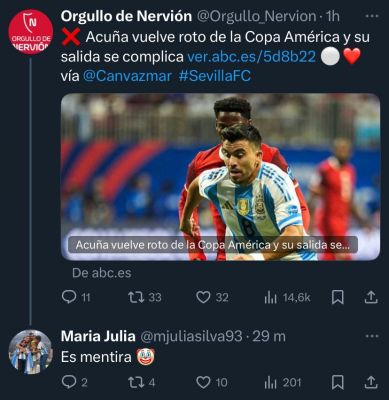Open the Acuña article preview image
Viewport: 389px width, 400px height.
click(x=220, y=177)
